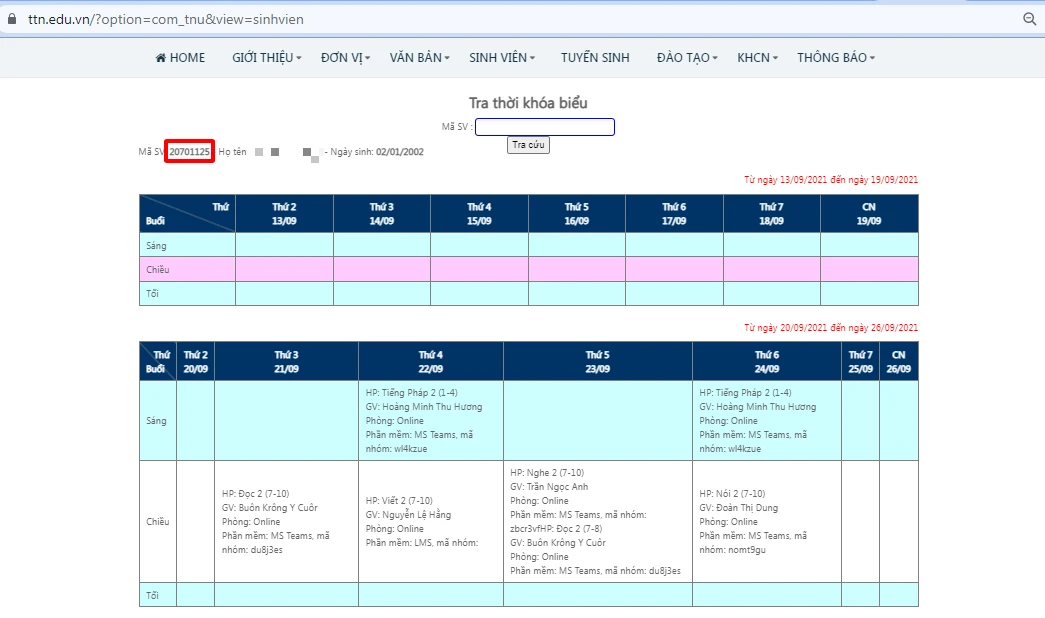Click the house icon beside HOME
The width and height of the screenshot is (1045, 618).
pos(161,58)
